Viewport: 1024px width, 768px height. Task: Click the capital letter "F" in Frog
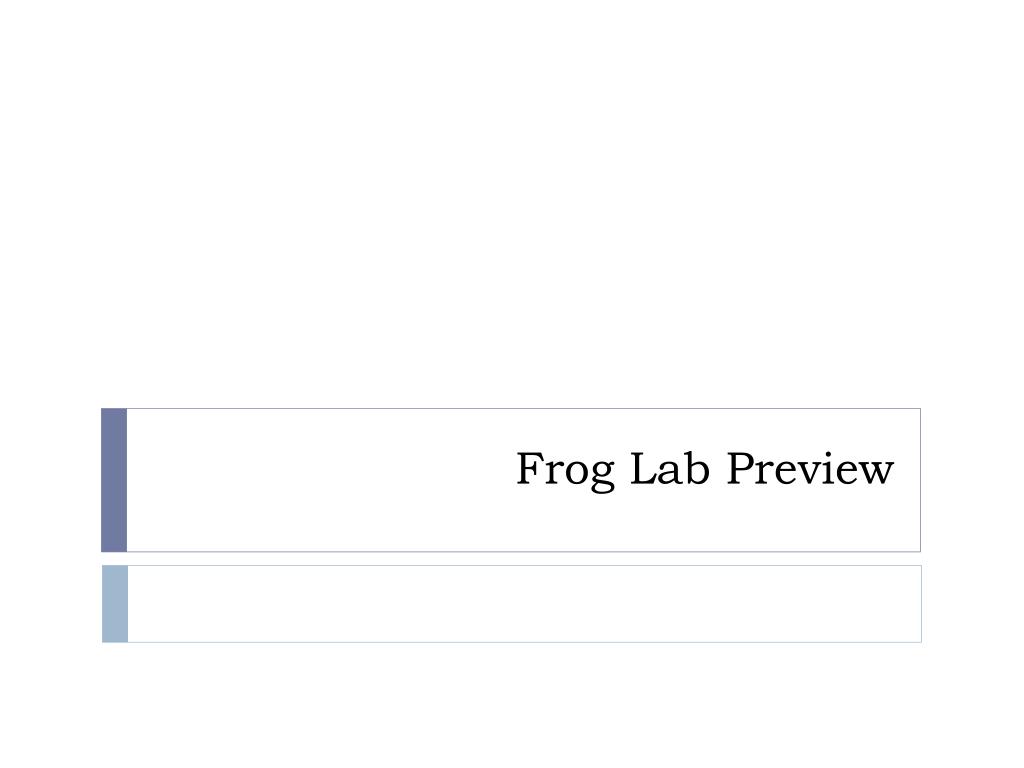[x=530, y=468]
